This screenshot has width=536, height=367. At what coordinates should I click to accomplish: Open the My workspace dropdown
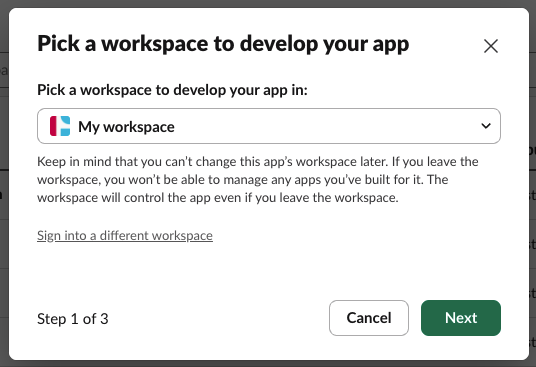click(x=269, y=126)
